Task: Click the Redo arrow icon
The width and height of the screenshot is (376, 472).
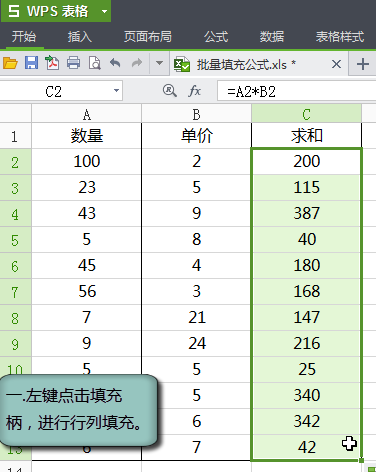Action: [137, 62]
